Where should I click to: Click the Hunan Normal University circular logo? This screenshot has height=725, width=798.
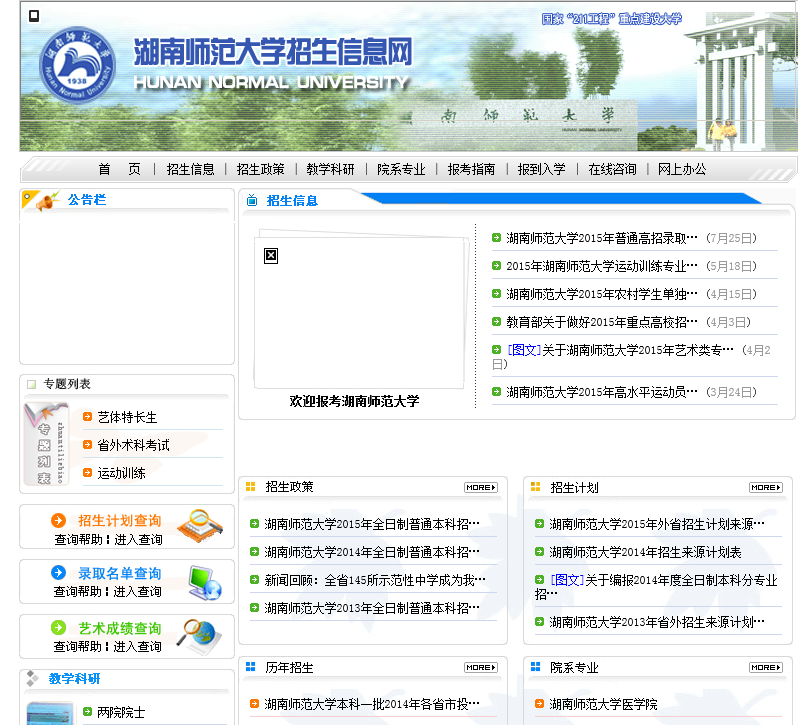(77, 65)
